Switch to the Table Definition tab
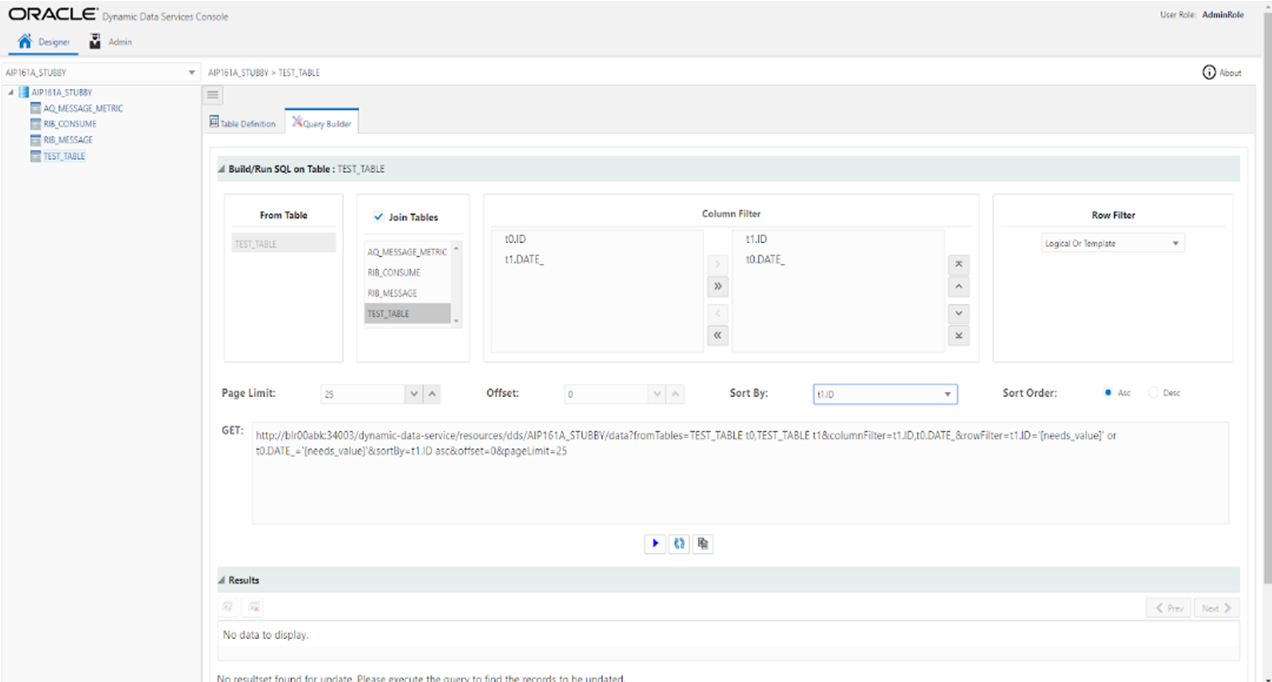Image resolution: width=1272 pixels, height=682 pixels. tap(242, 123)
